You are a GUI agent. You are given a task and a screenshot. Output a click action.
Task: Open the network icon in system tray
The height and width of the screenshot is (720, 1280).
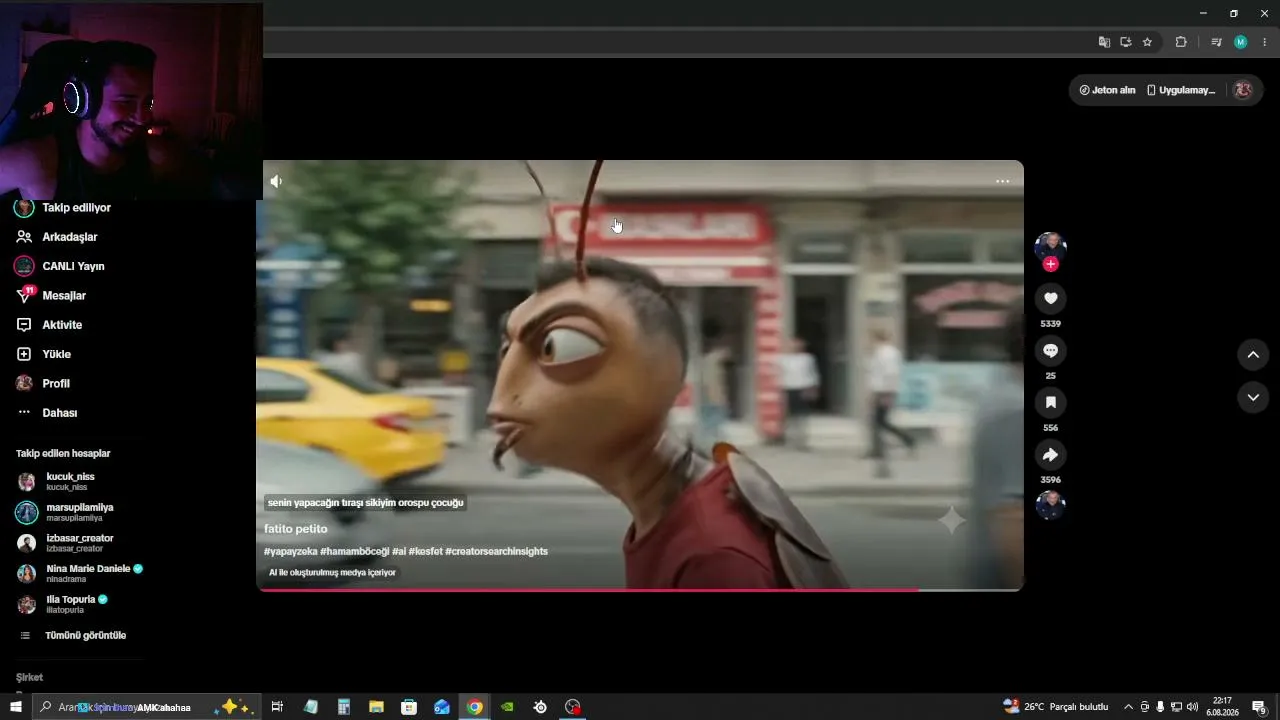pos(1176,707)
